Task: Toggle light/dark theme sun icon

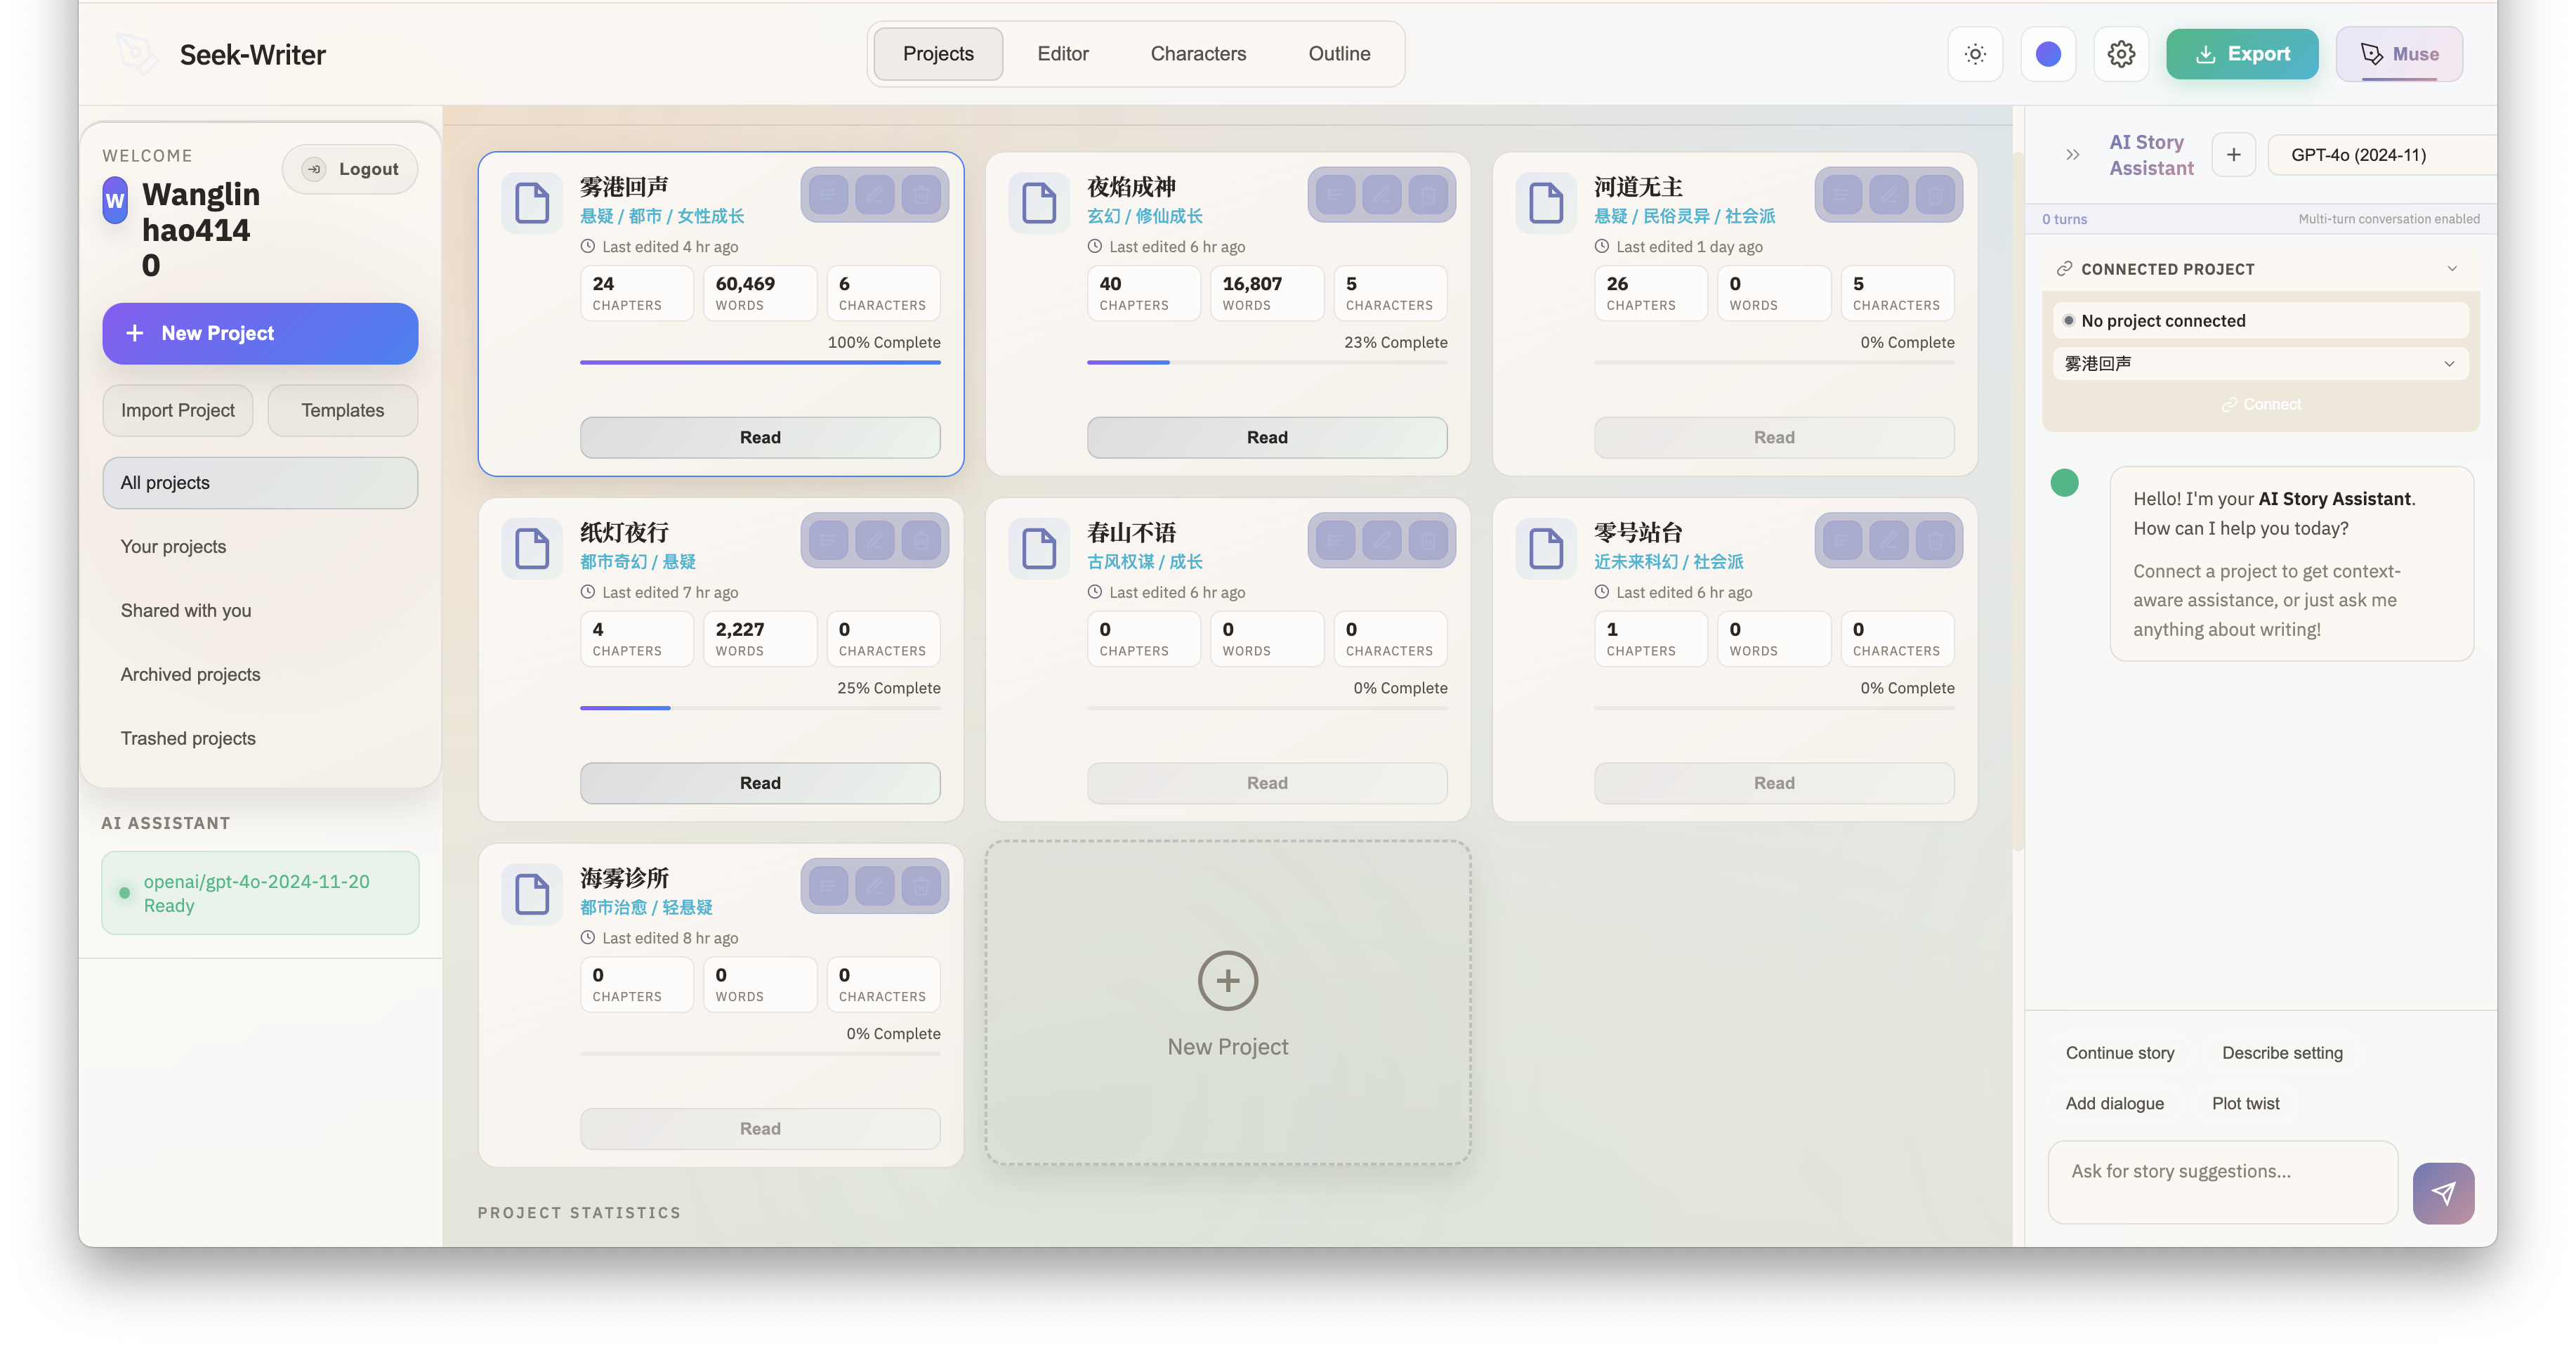Action: click(x=1975, y=54)
